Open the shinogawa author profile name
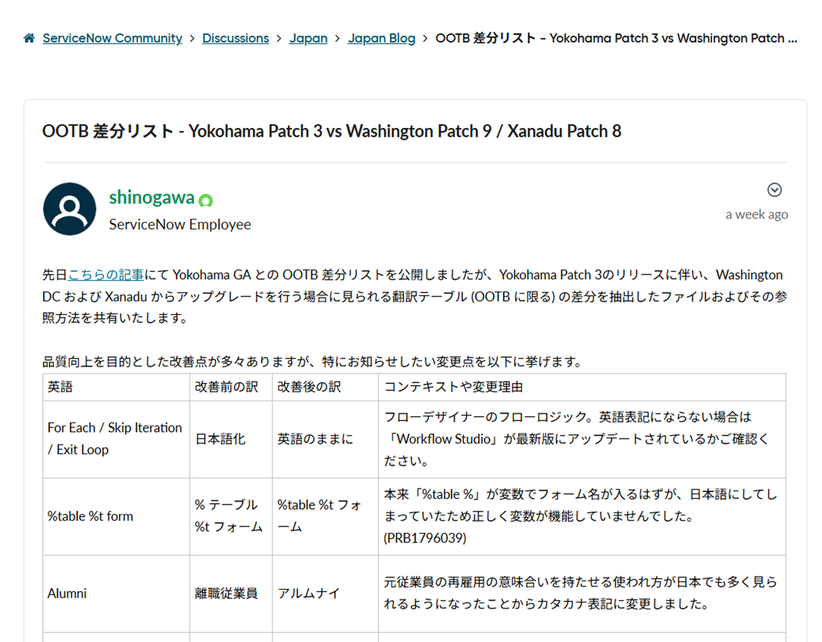The height and width of the screenshot is (642, 822). tap(152, 198)
